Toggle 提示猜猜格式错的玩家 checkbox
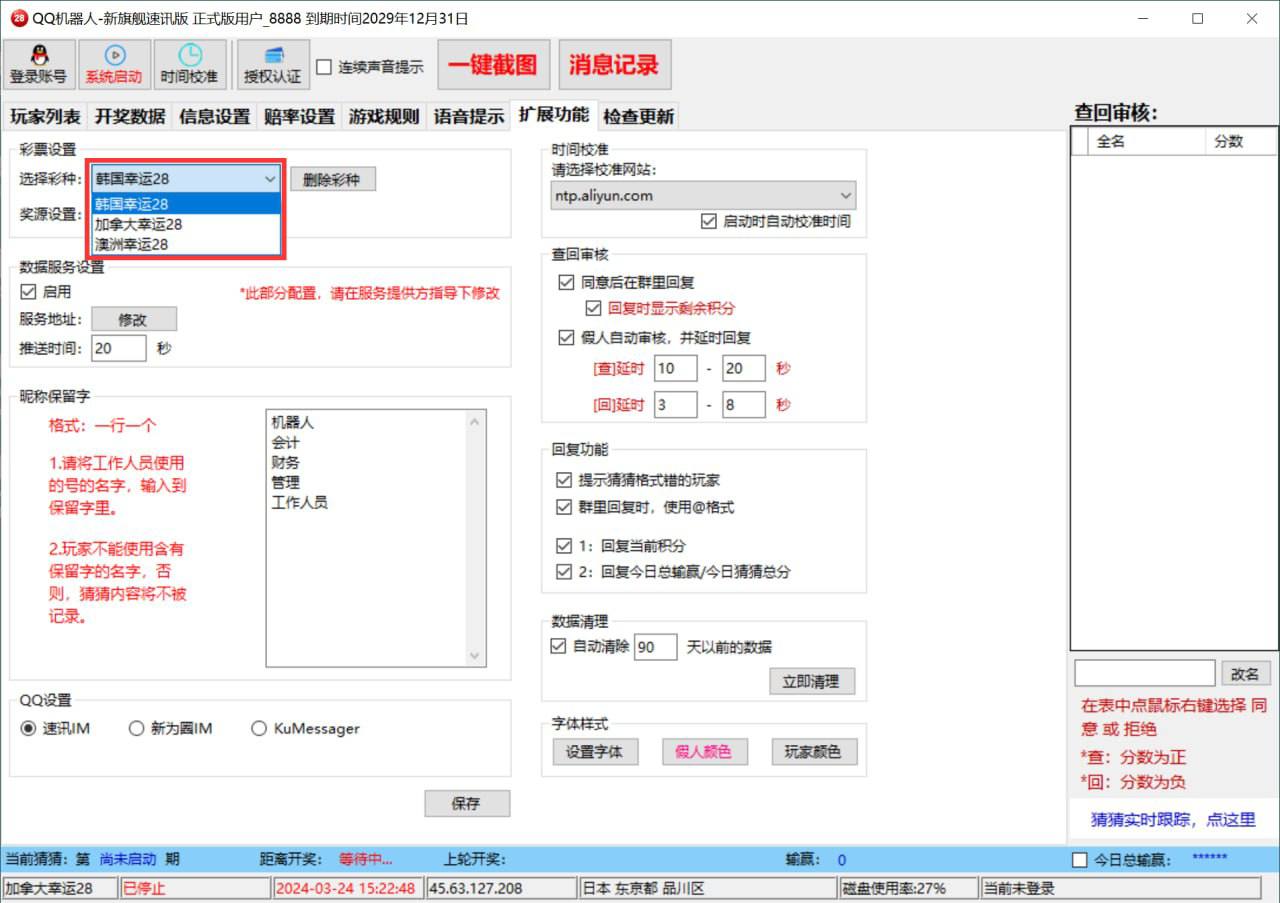This screenshot has width=1280, height=903. point(564,480)
